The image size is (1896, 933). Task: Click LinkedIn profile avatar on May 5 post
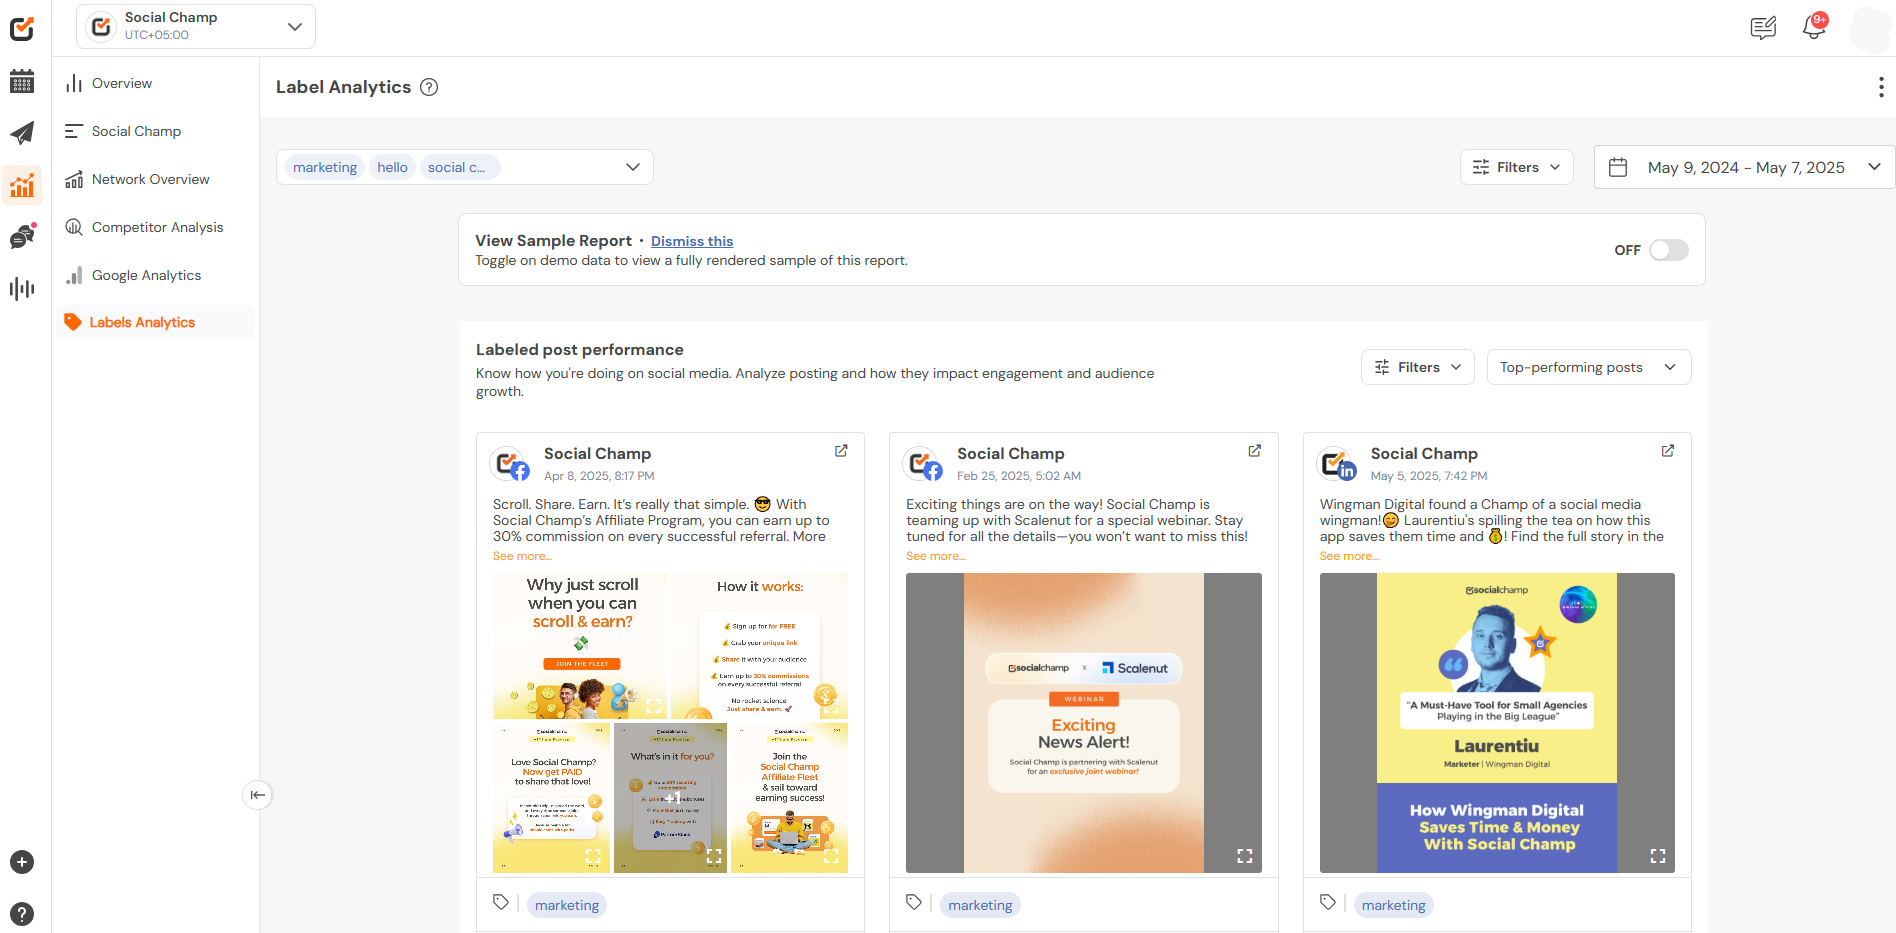click(1338, 464)
